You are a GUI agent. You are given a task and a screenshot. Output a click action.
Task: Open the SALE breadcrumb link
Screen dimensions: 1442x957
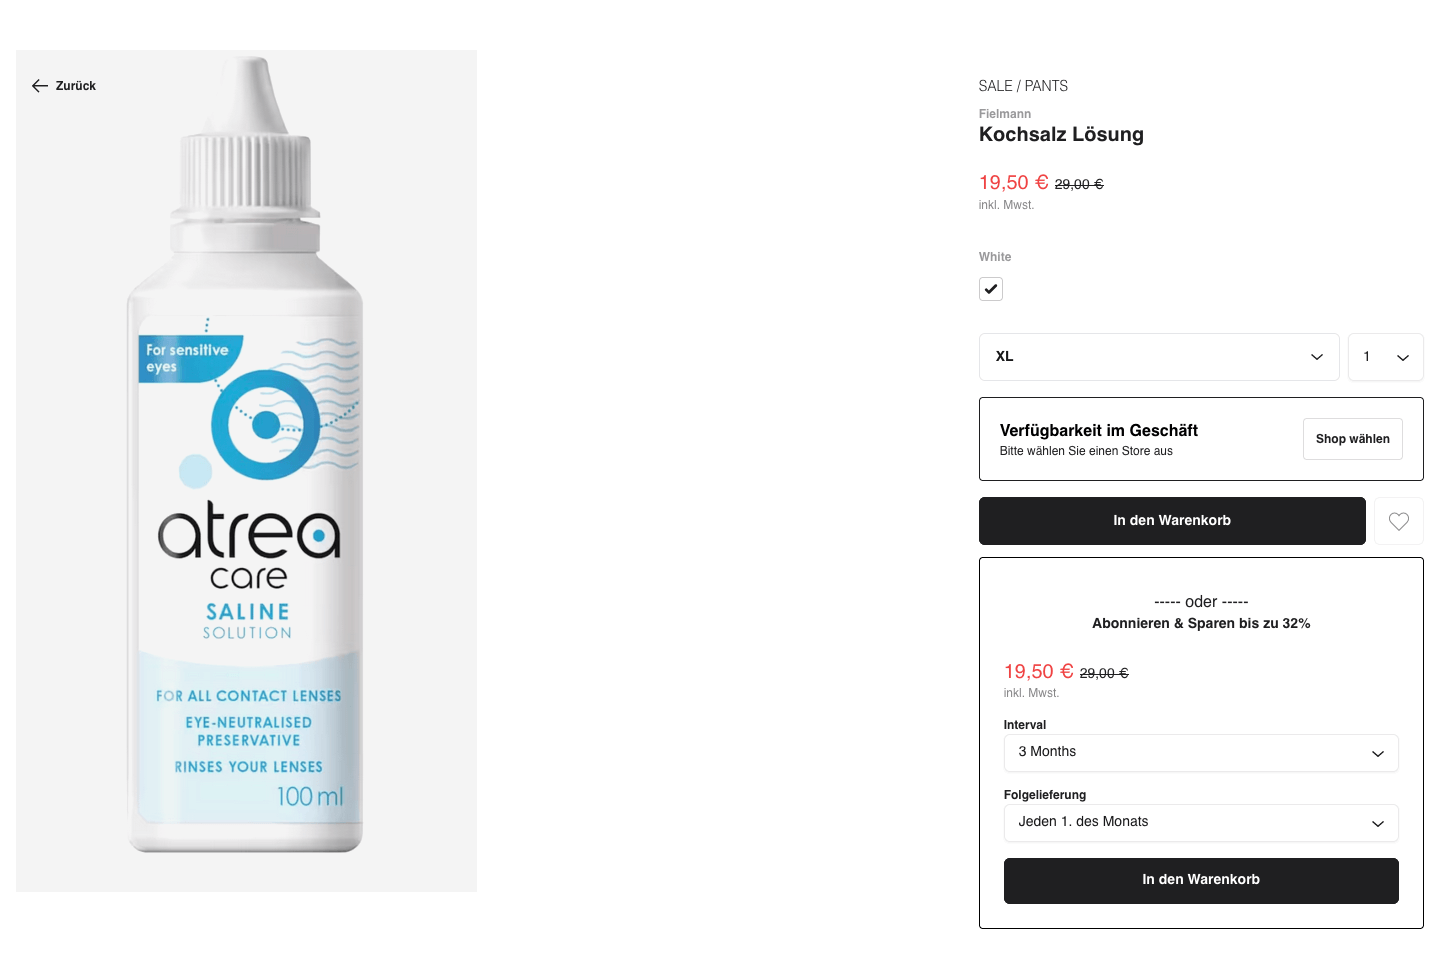click(995, 86)
